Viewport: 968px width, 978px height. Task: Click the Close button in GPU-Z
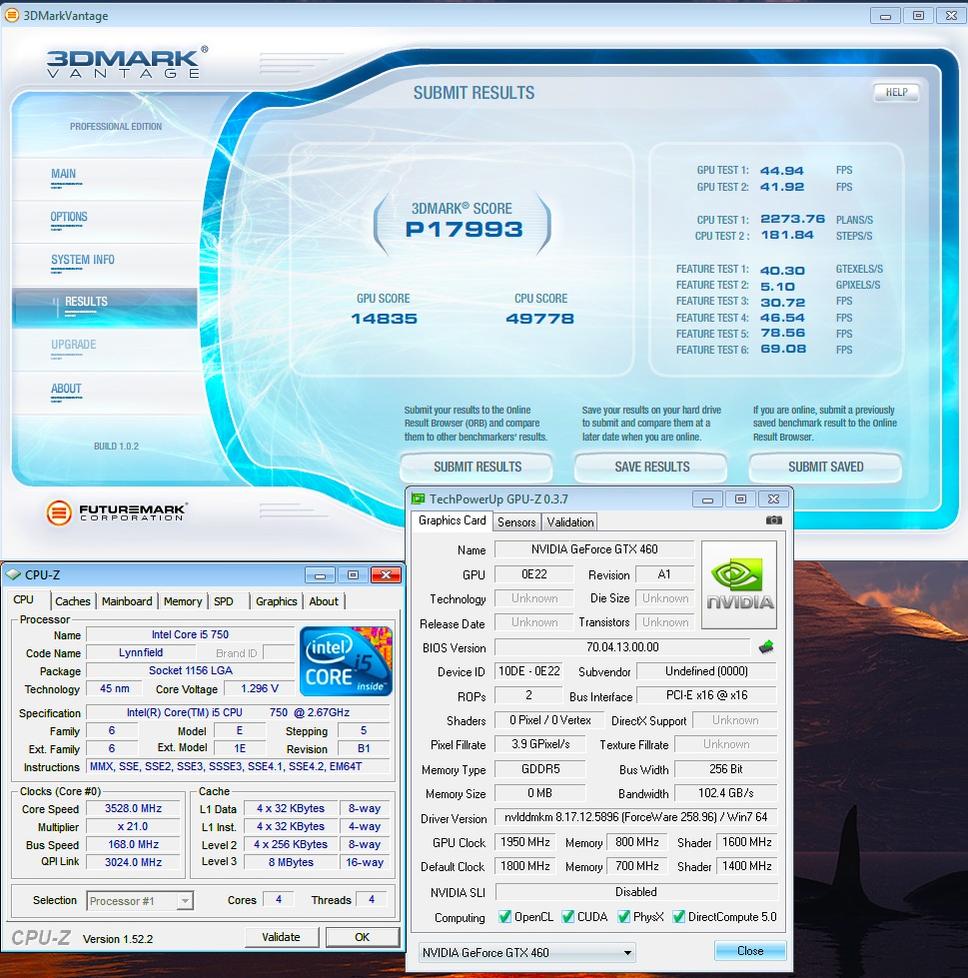(750, 951)
